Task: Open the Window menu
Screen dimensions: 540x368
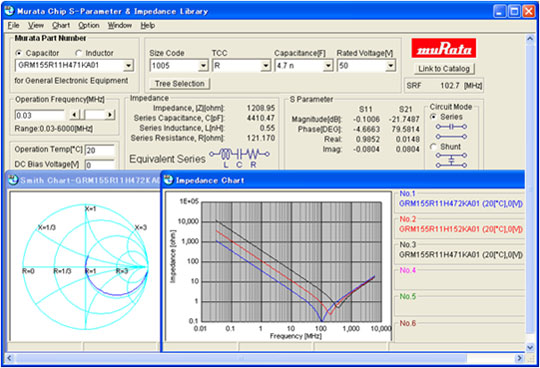Action: tap(120, 25)
